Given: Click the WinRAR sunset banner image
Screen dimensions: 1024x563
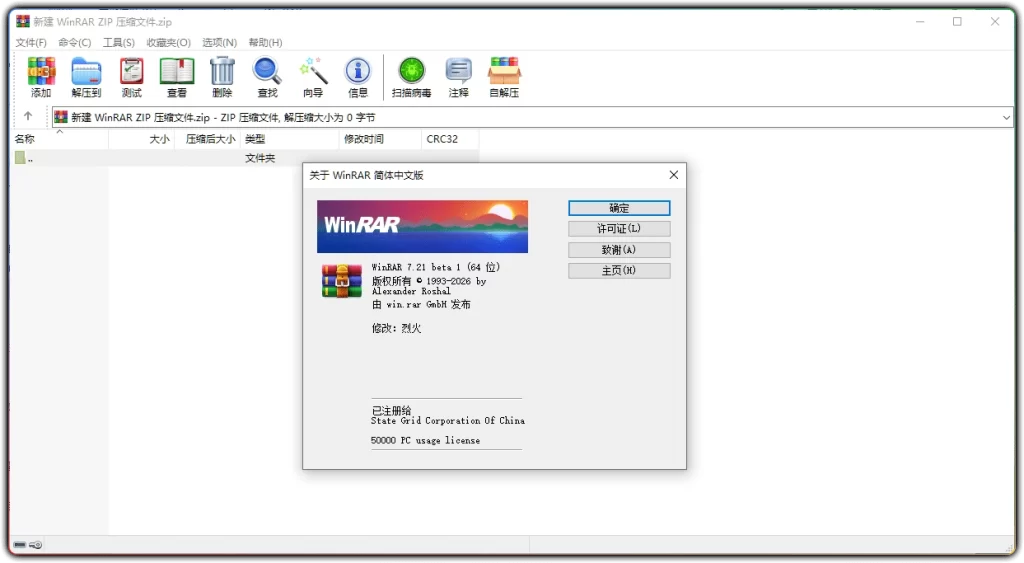Looking at the screenshot, I should click(423, 227).
